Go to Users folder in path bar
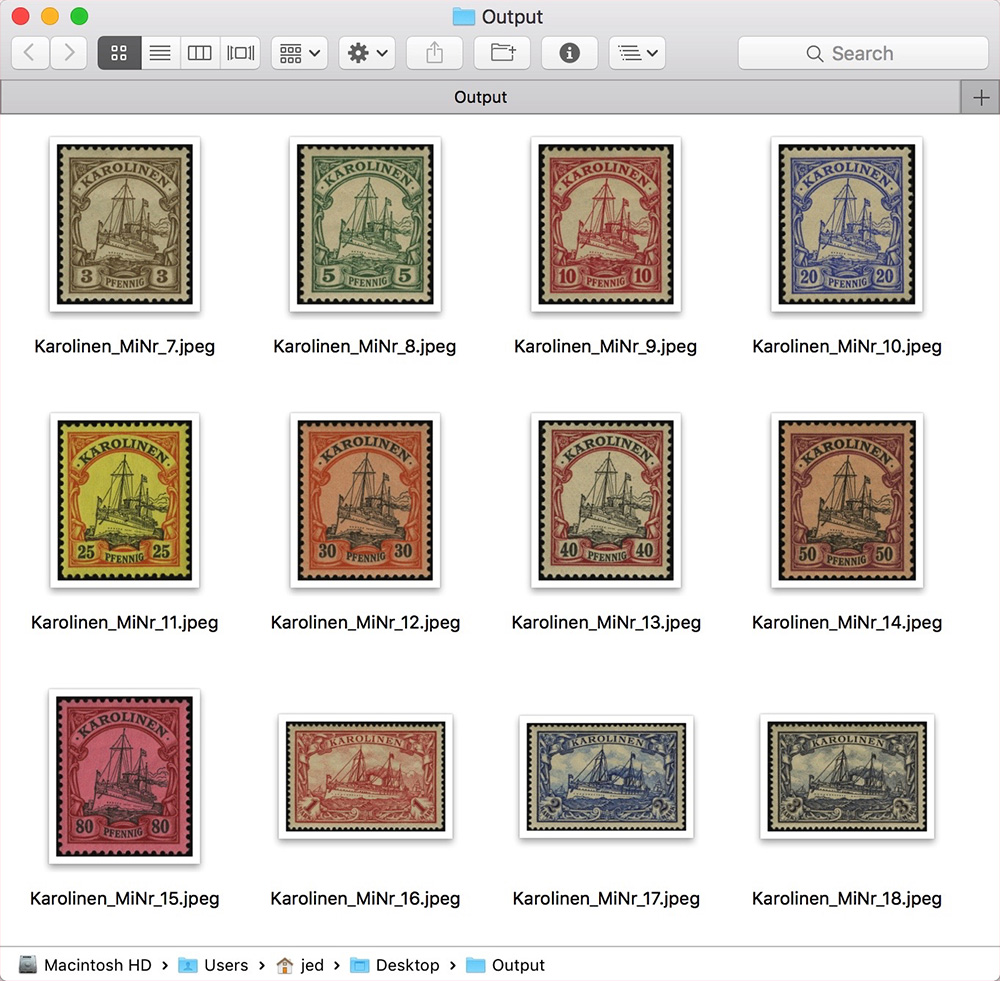This screenshot has width=1000, height=981. point(214,965)
